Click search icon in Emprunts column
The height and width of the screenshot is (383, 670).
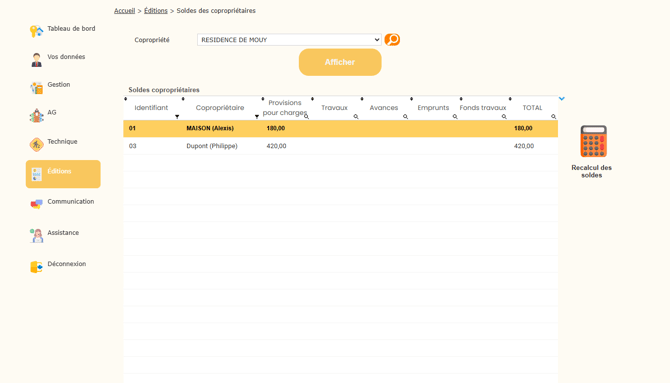click(455, 117)
